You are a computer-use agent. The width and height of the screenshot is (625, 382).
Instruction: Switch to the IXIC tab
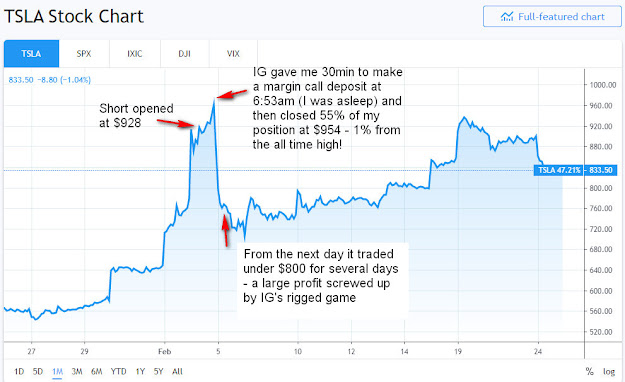[135, 53]
